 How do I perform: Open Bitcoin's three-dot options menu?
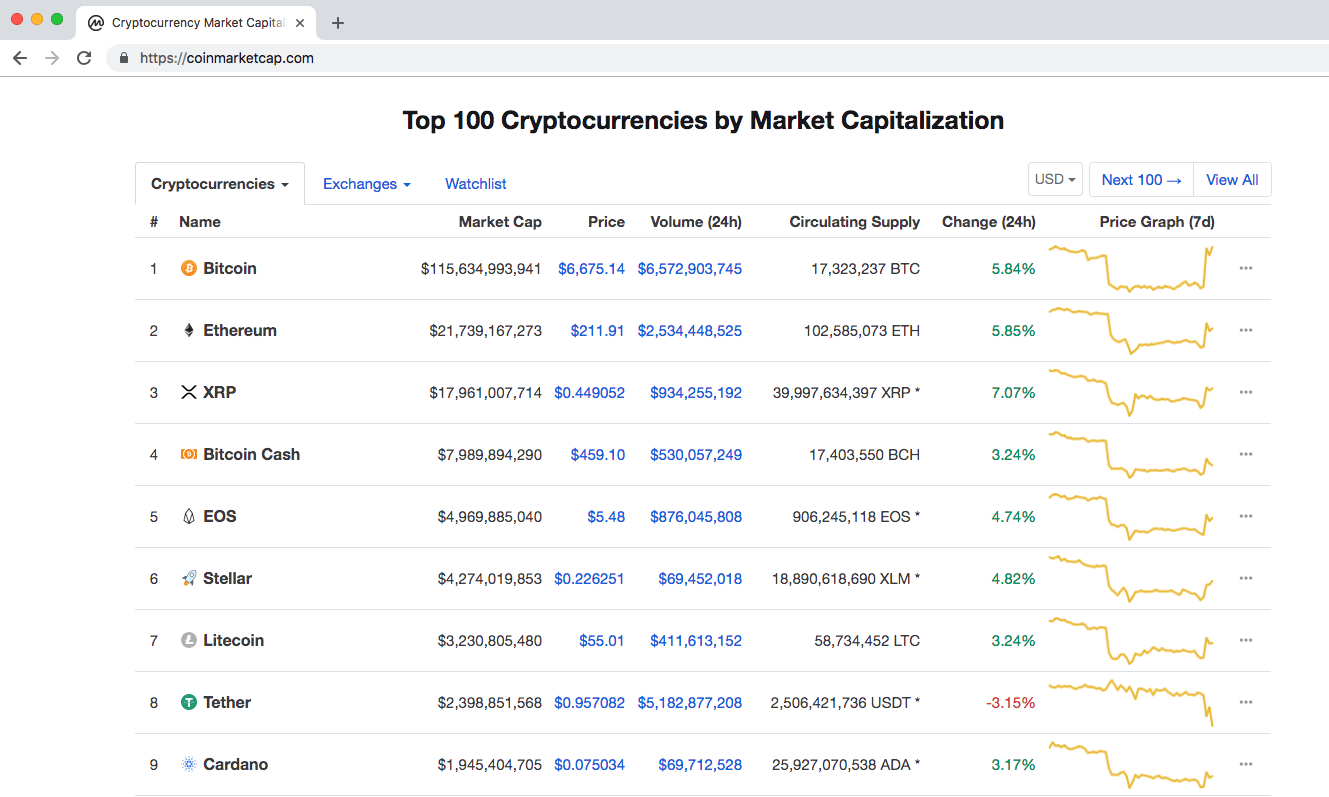(x=1245, y=268)
